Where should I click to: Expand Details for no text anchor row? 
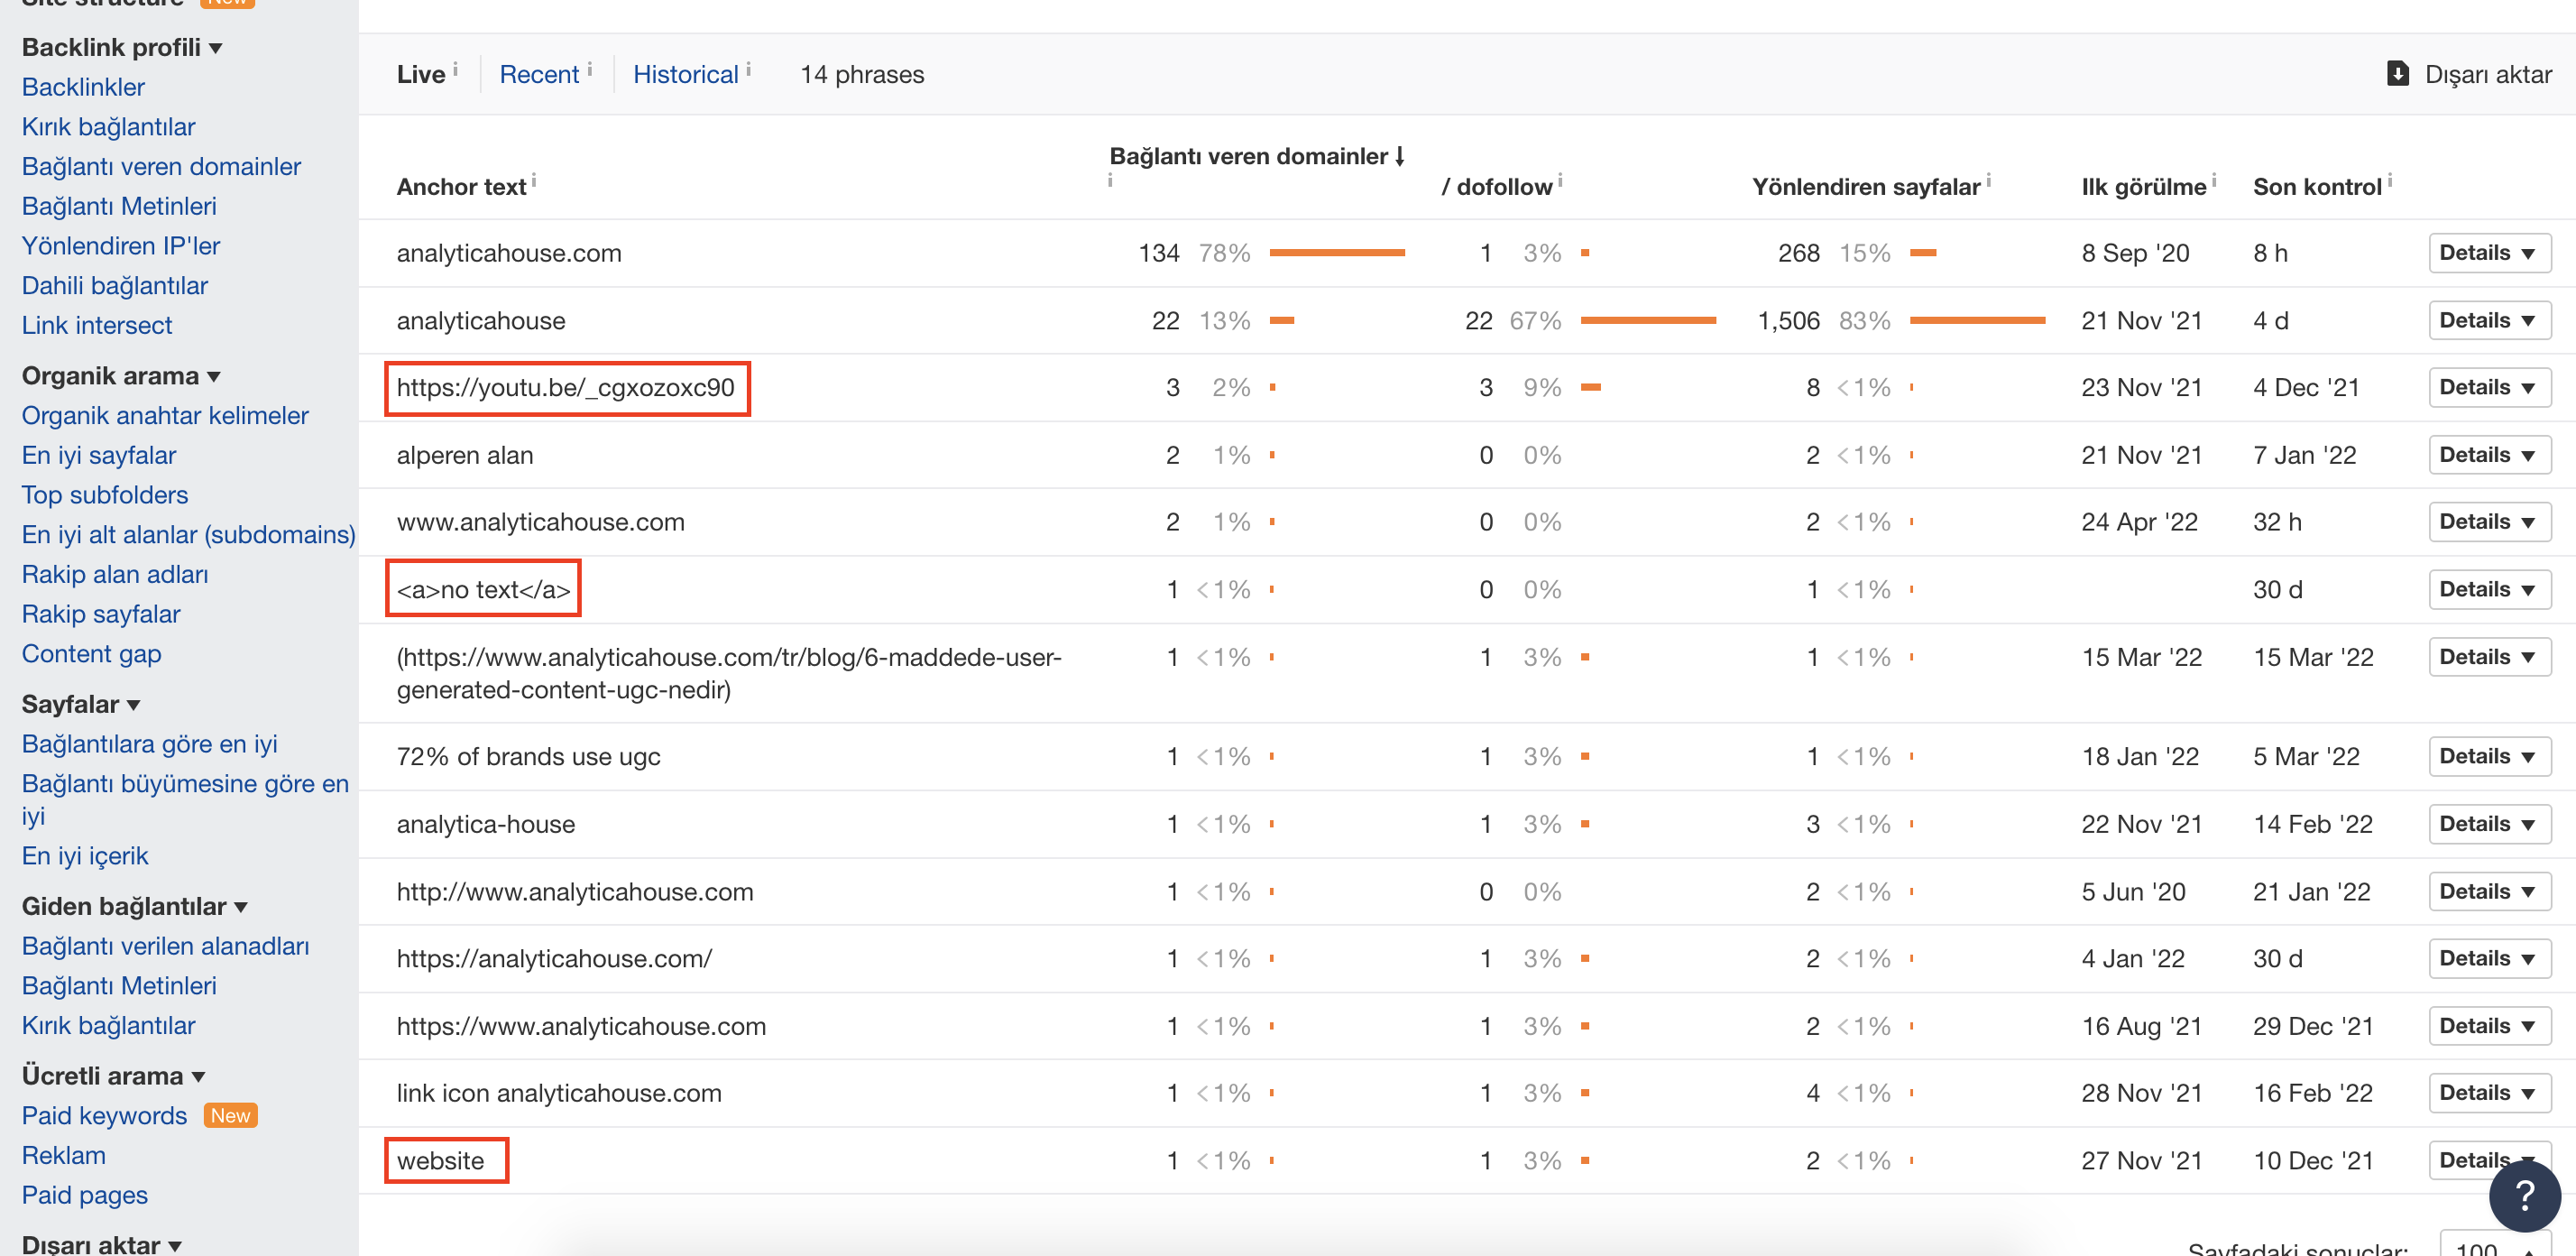click(2489, 589)
